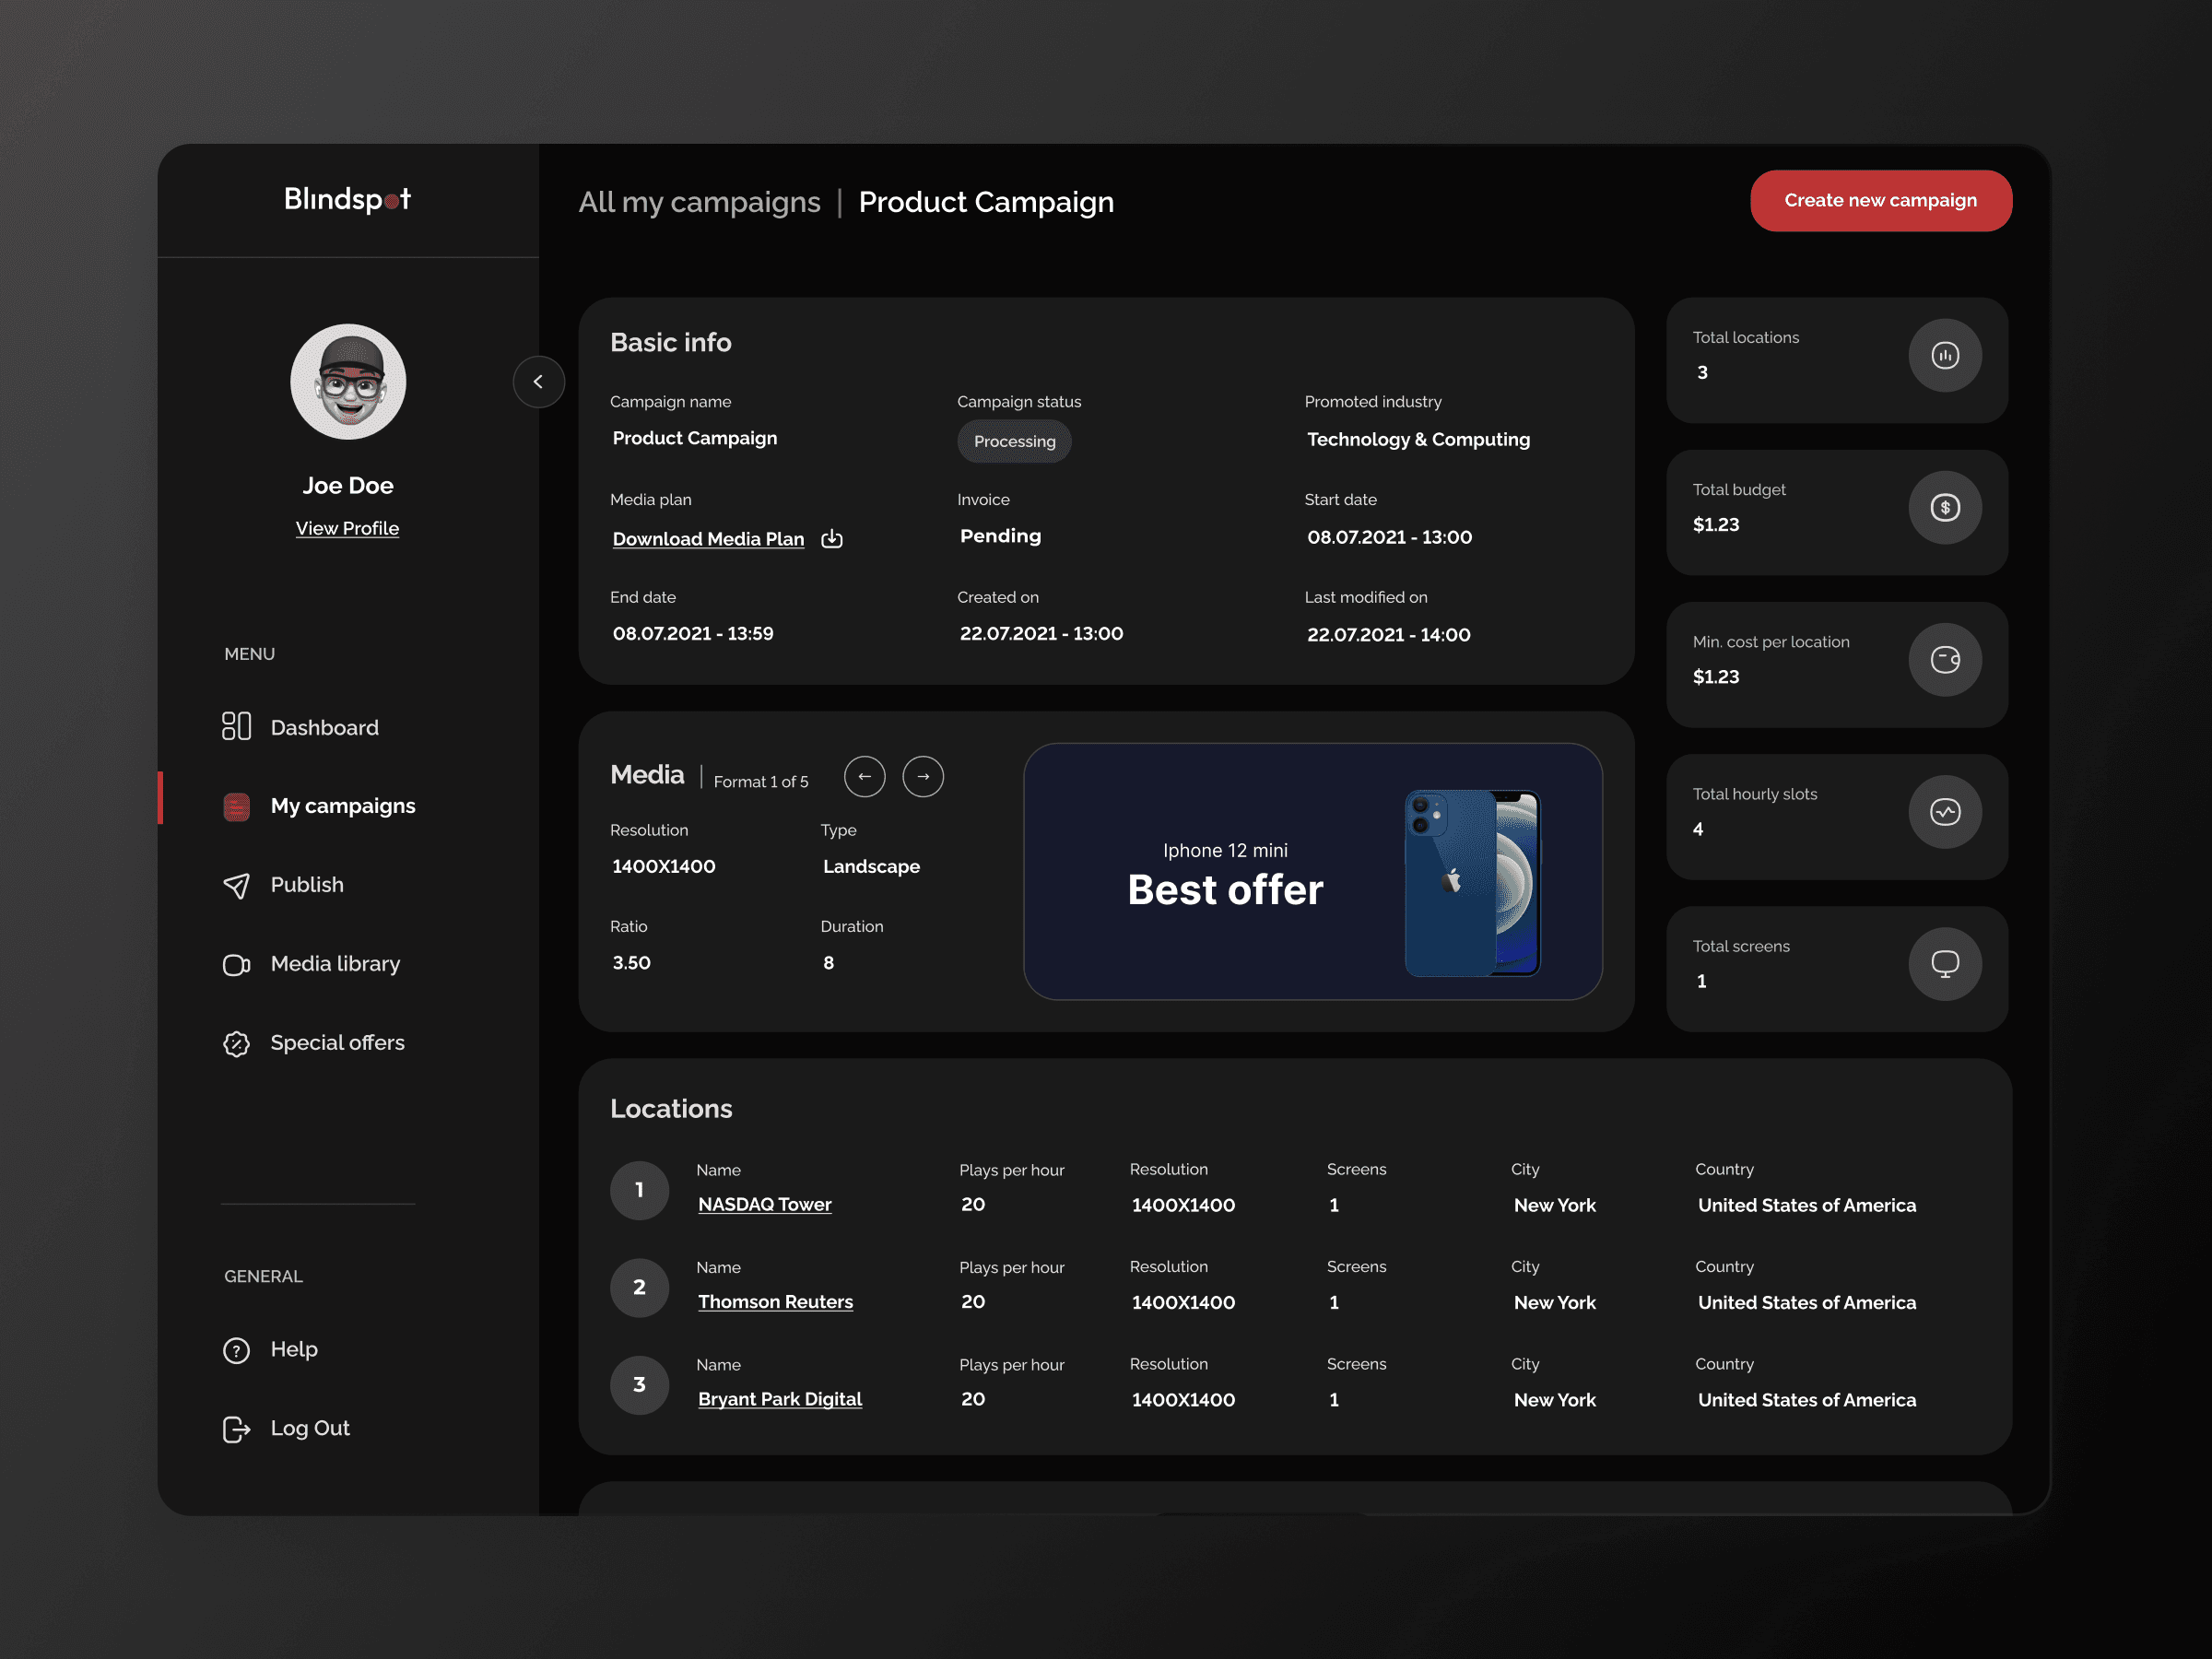The image size is (2212, 1659).
Task: Click the Total screens monitor icon
Action: 1944,963
